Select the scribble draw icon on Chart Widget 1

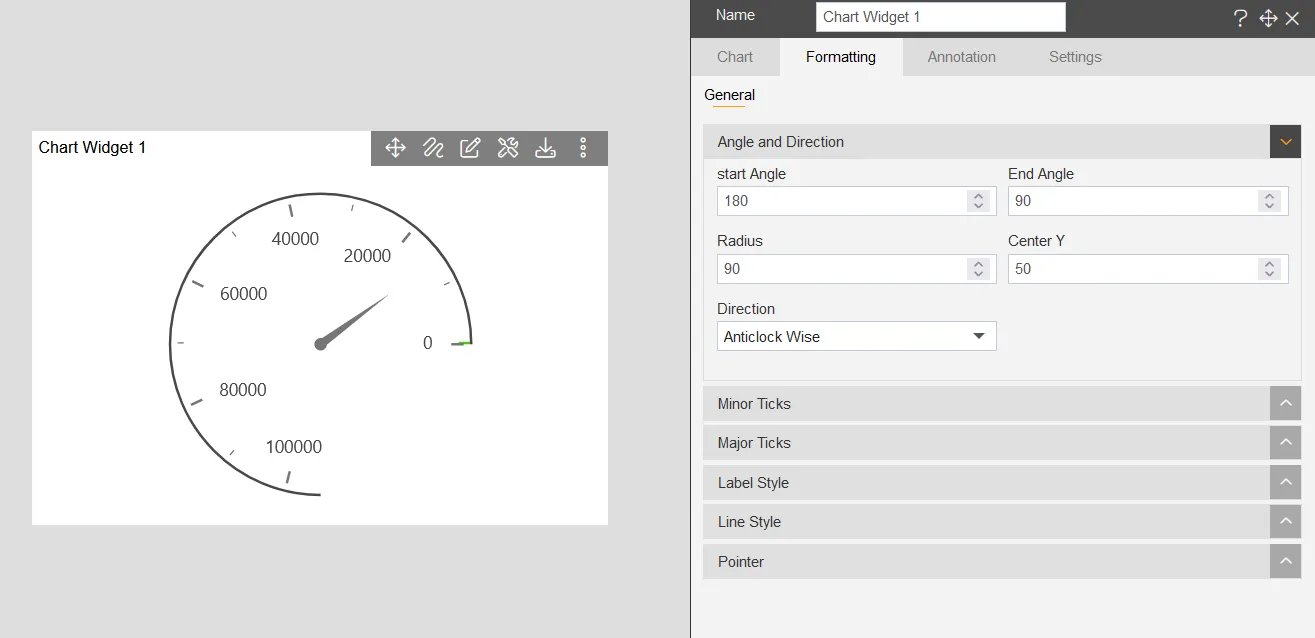[x=432, y=147]
